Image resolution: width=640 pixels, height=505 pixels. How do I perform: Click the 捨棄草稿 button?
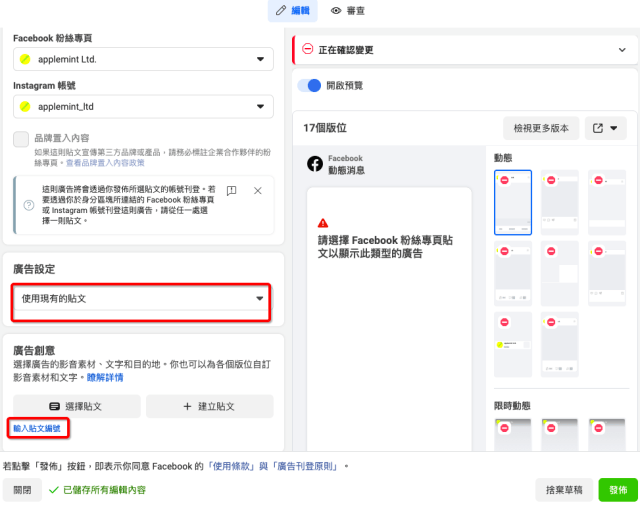point(564,490)
